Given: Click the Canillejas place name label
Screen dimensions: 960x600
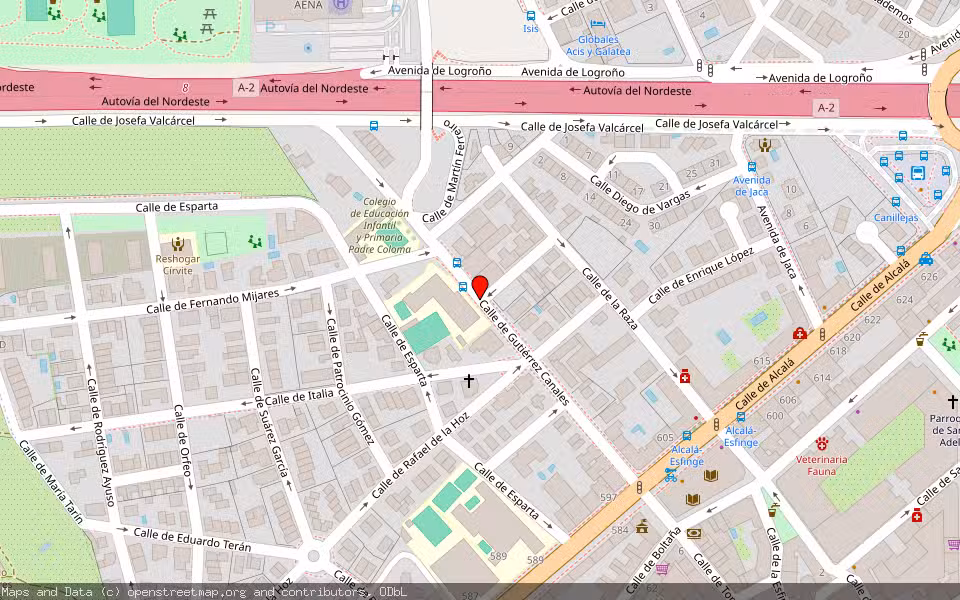Looking at the screenshot, I should [896, 217].
